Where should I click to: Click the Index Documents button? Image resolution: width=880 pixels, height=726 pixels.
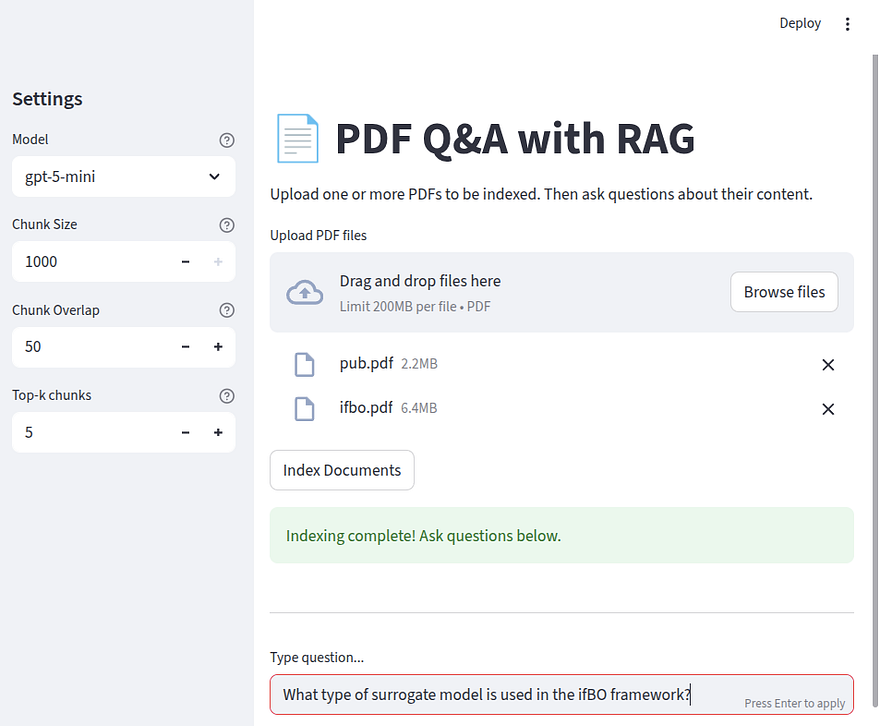point(342,470)
